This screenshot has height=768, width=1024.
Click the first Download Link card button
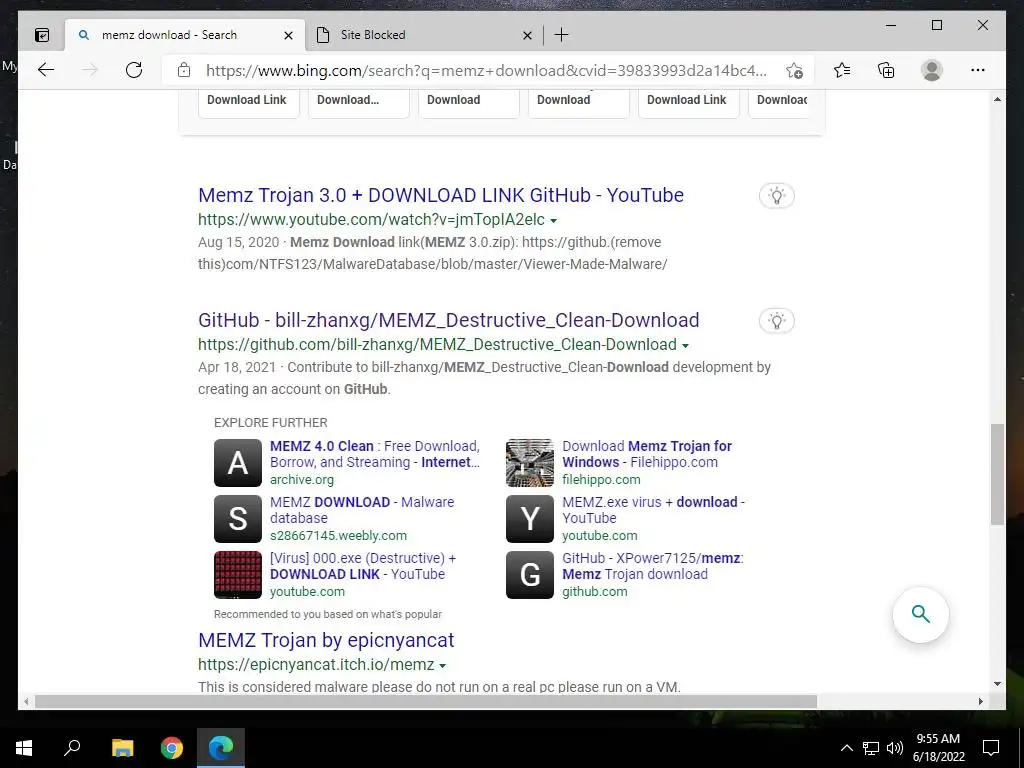[x=248, y=103]
